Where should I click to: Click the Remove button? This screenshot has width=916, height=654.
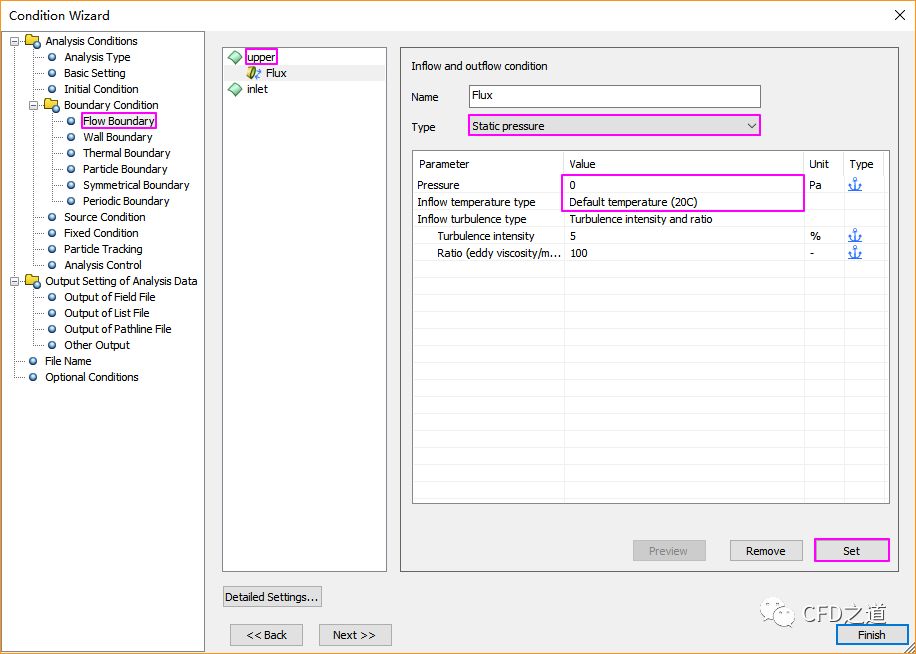[x=765, y=551]
